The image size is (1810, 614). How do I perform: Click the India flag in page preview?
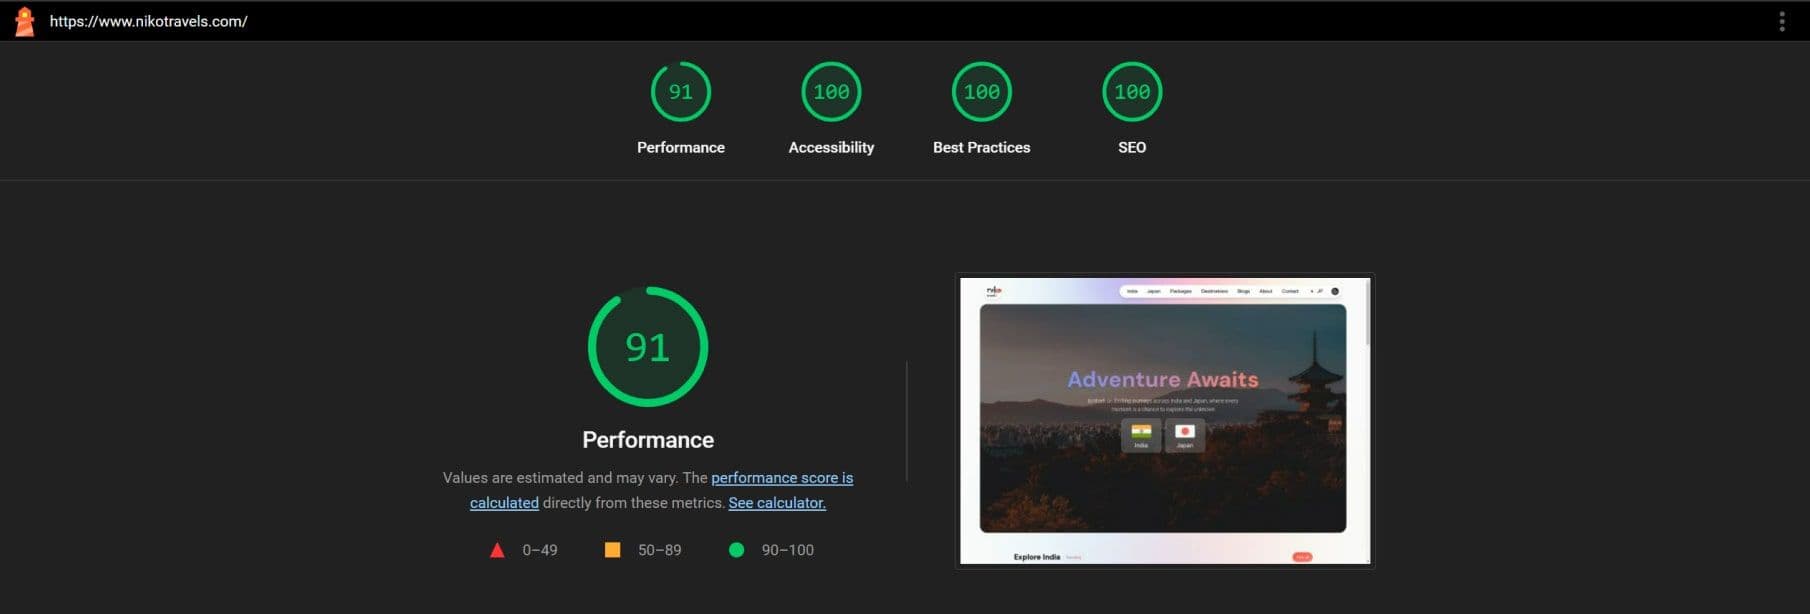tap(1141, 433)
